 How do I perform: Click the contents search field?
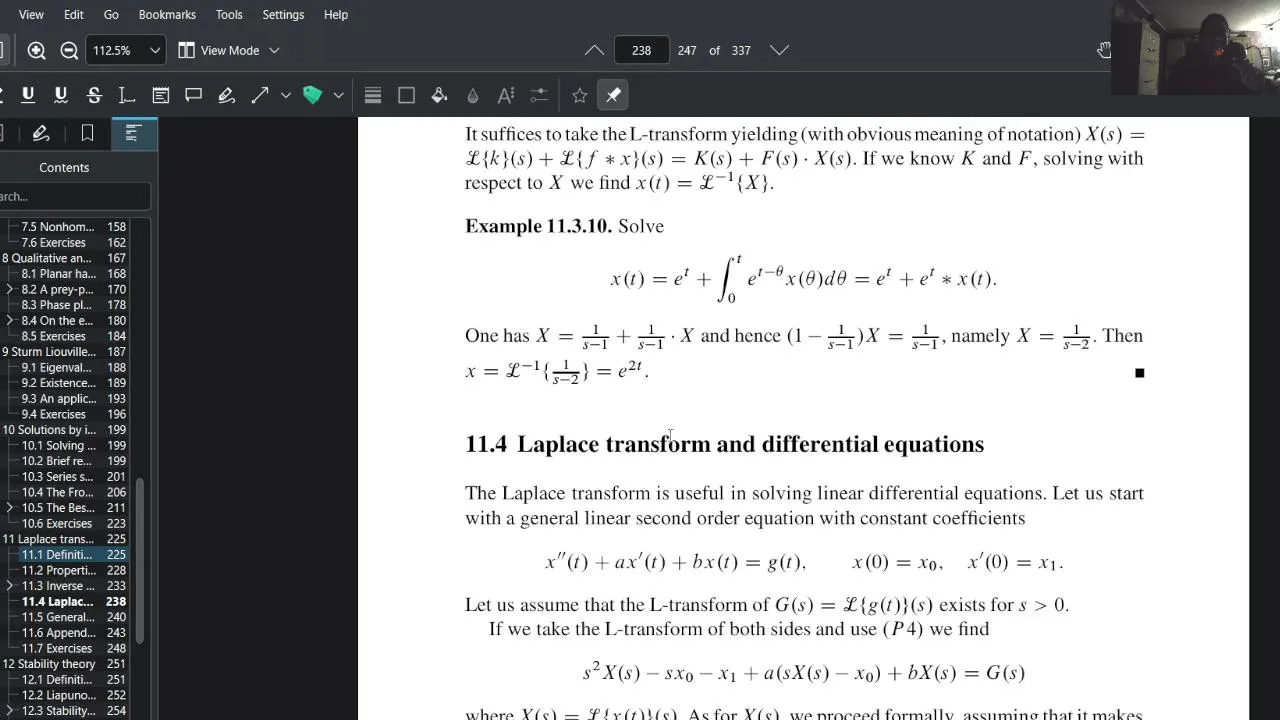[x=74, y=196]
